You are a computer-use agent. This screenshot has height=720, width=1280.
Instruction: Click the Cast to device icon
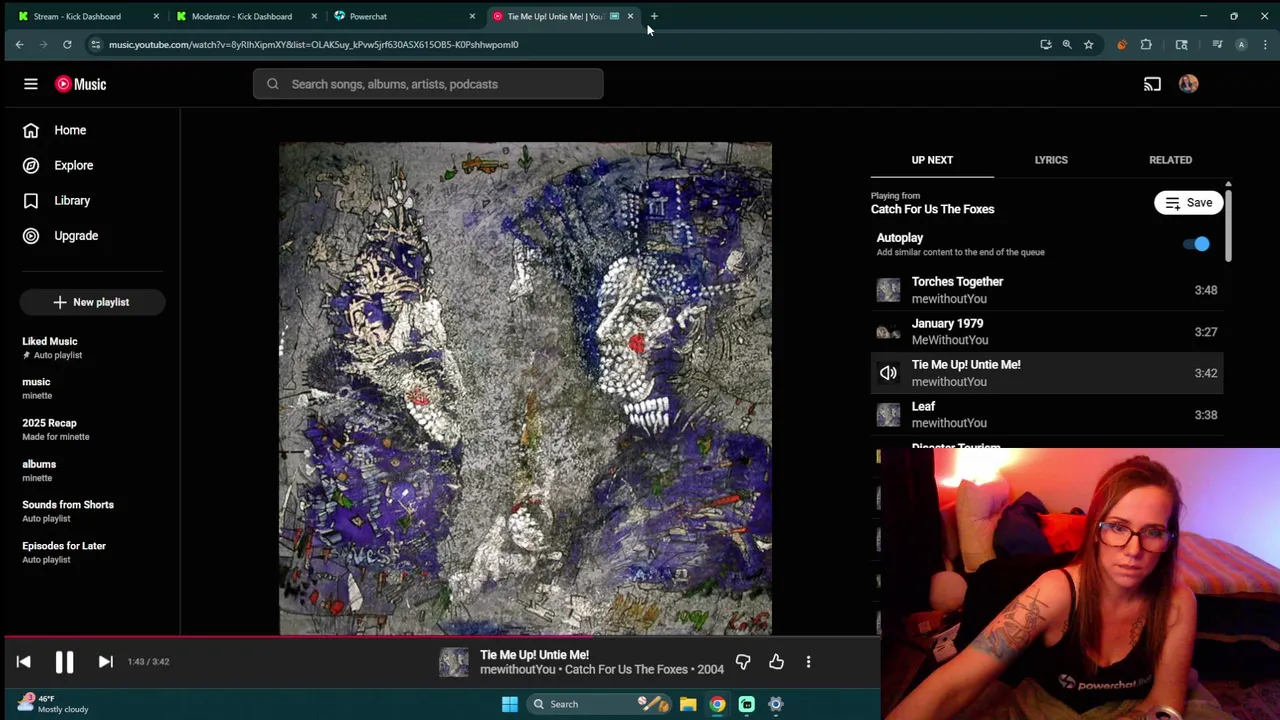point(1152,84)
